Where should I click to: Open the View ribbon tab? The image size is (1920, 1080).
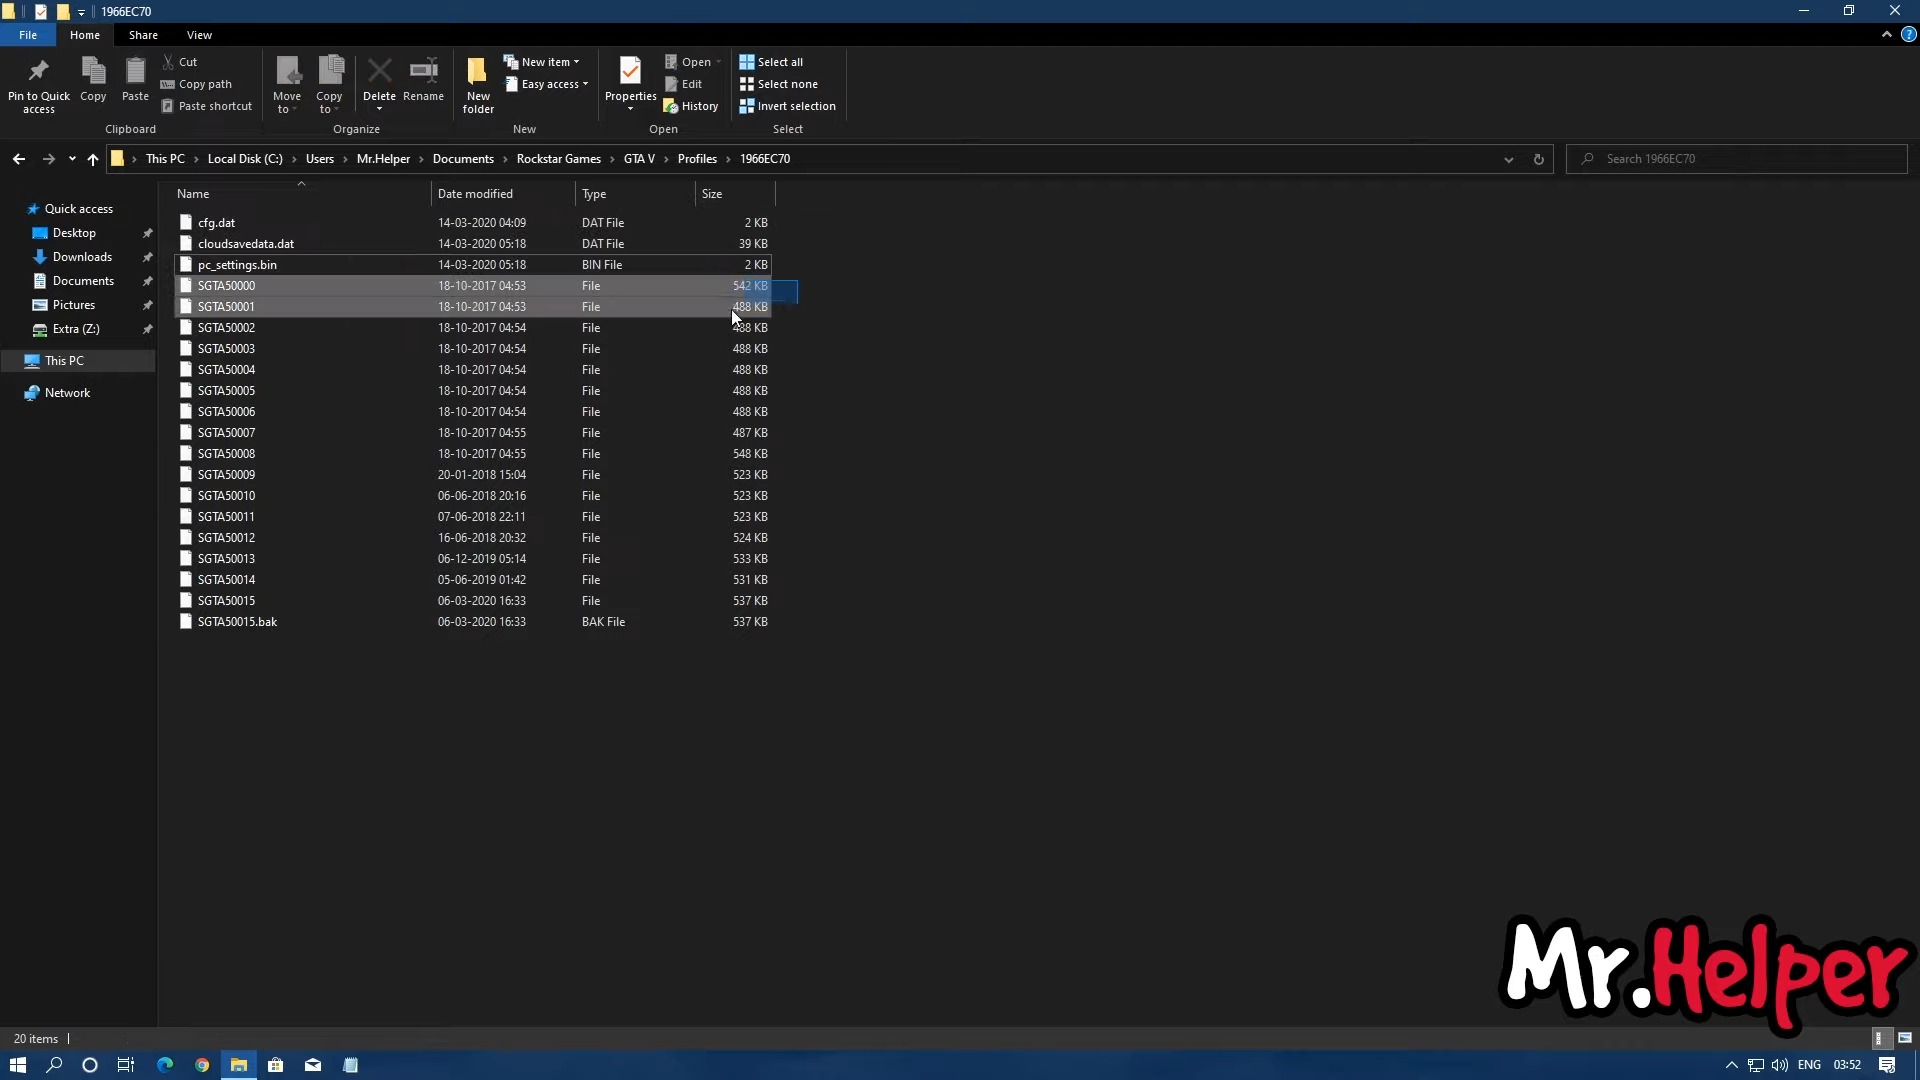(x=199, y=35)
